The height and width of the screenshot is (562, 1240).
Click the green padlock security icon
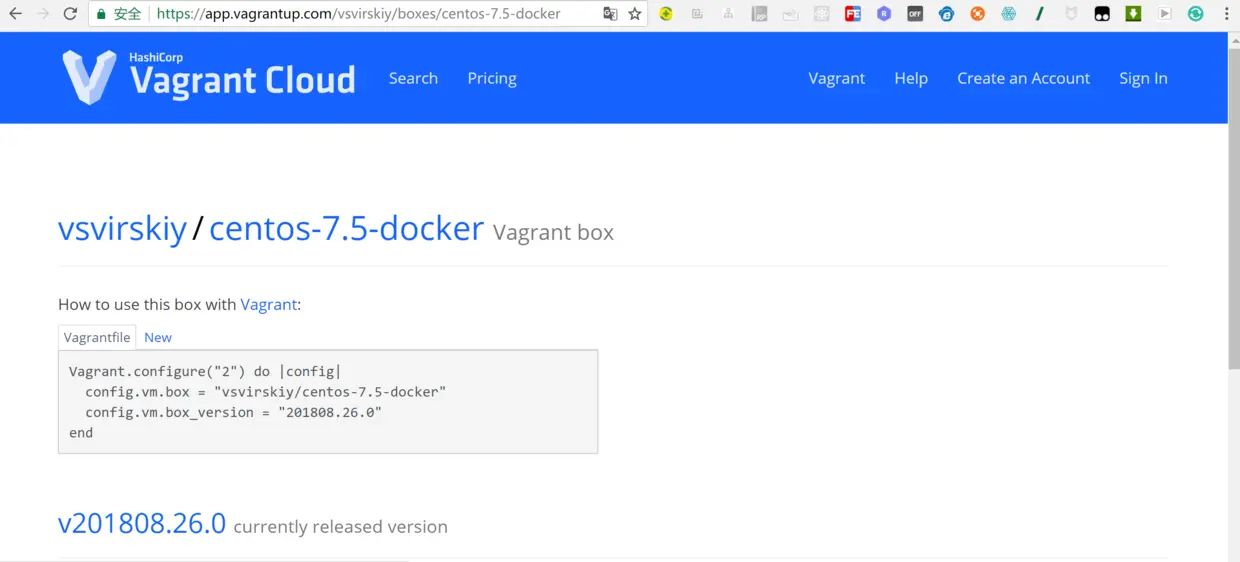click(x=101, y=14)
